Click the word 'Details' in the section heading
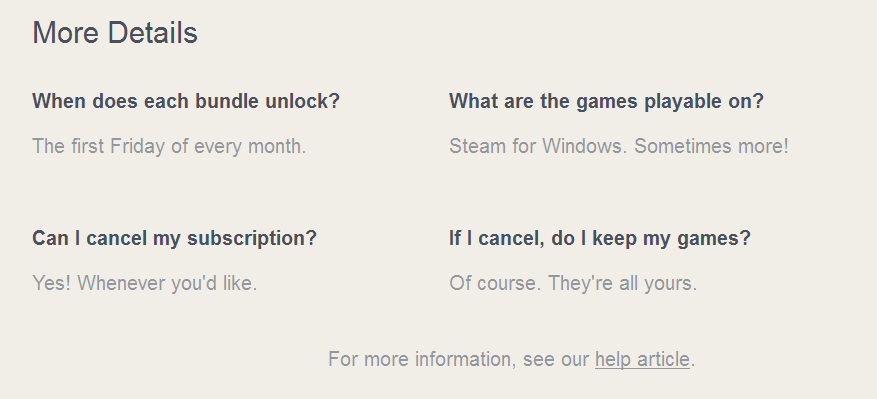The height and width of the screenshot is (399, 877). 153,33
